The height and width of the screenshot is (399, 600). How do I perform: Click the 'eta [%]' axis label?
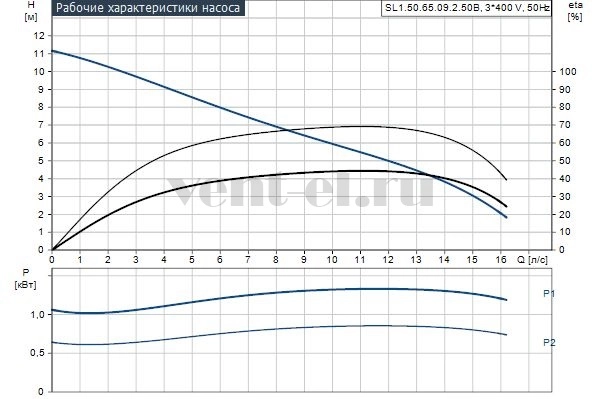575,11
